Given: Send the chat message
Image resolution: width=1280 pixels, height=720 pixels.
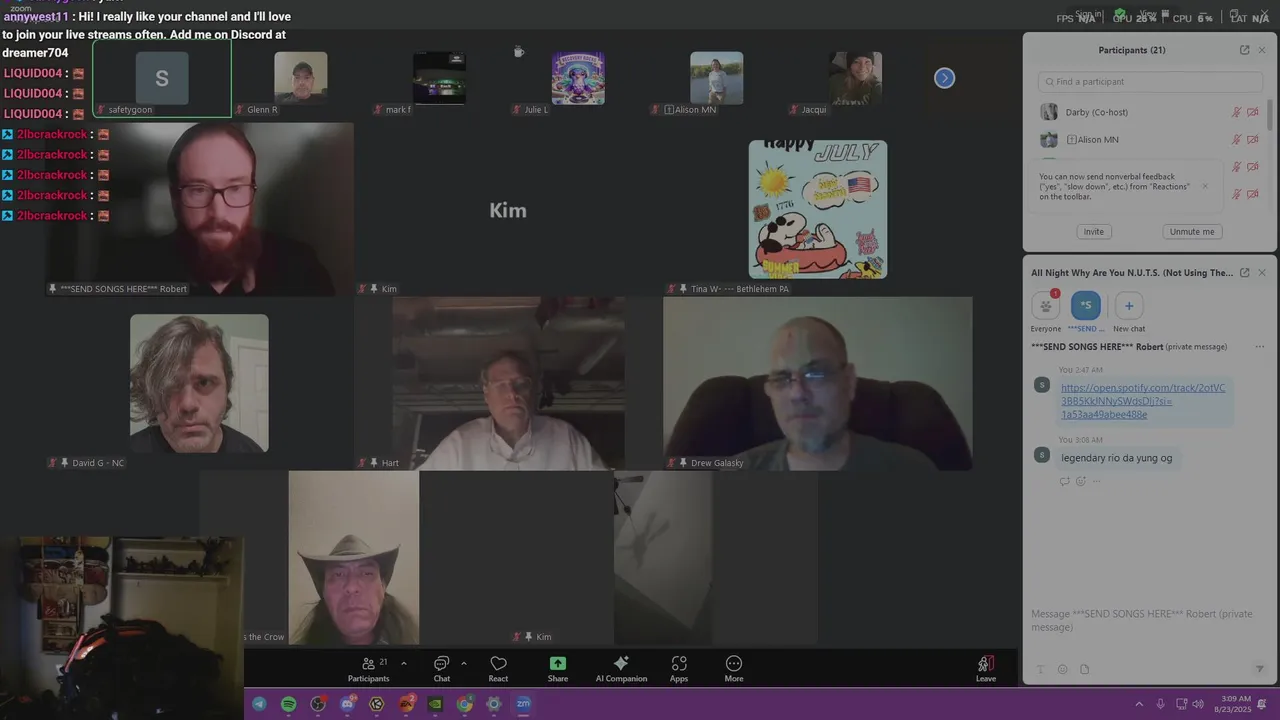Looking at the screenshot, I should tap(1259, 669).
